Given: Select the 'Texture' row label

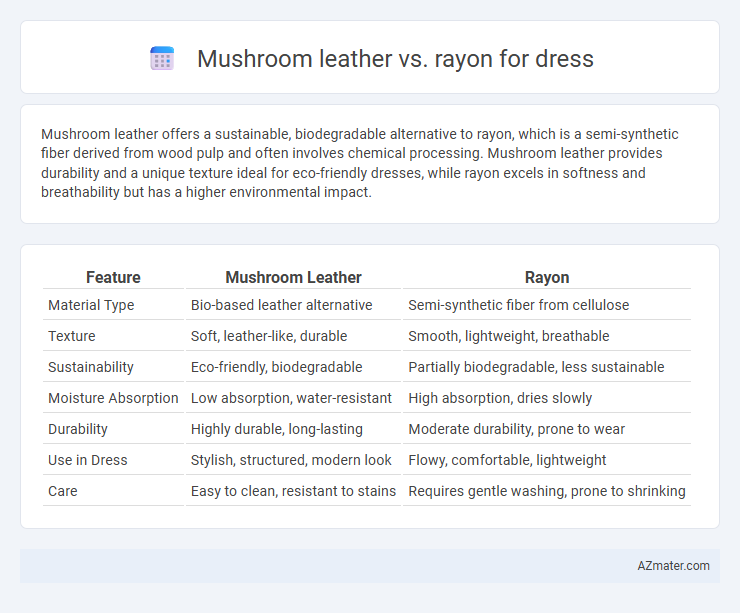Looking at the screenshot, I should 72,336.
